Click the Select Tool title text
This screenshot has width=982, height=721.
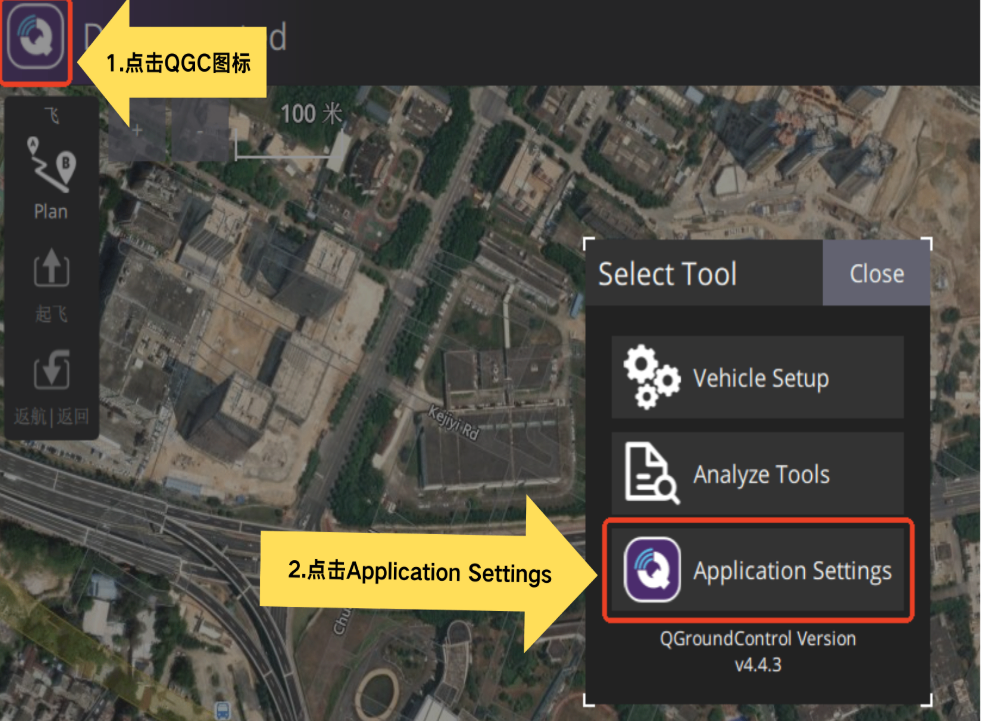pyautogui.click(x=668, y=274)
